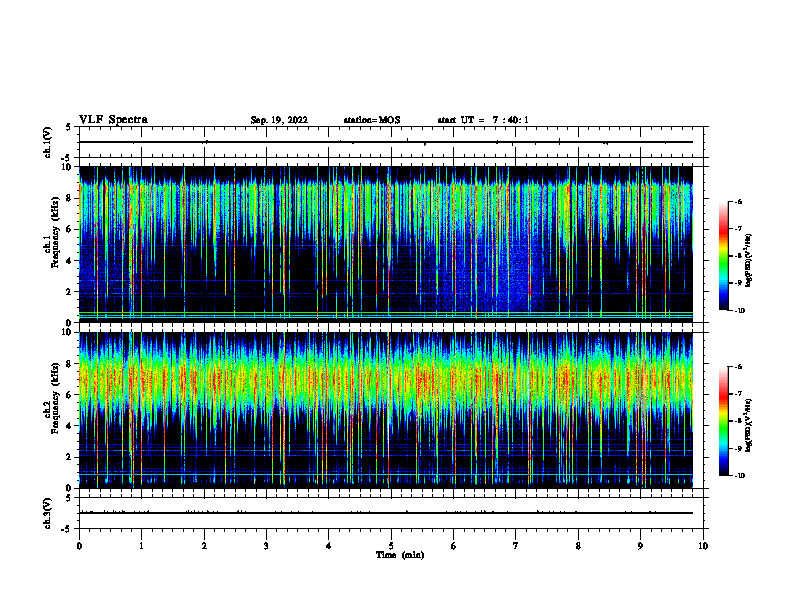
Task: Click time axis tick label 2
Action: point(204,546)
